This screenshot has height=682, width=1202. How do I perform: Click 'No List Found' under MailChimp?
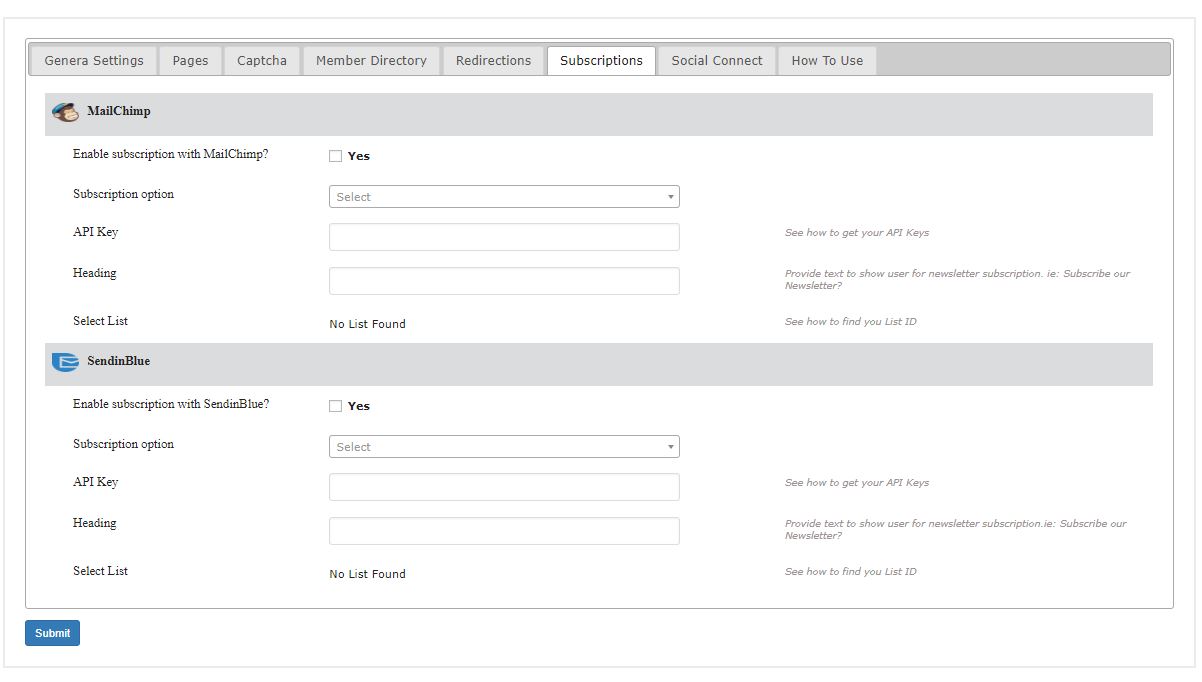pos(367,324)
